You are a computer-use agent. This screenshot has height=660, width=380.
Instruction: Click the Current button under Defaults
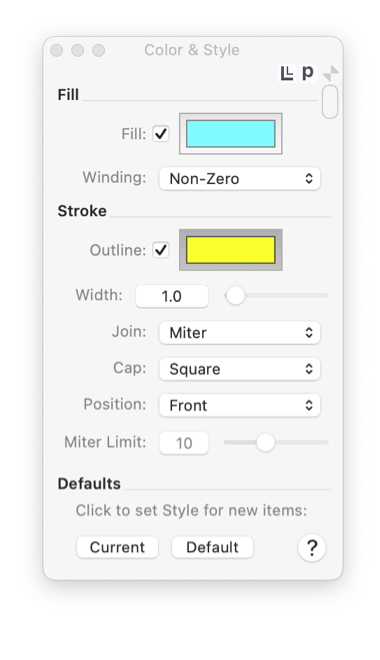pos(117,547)
